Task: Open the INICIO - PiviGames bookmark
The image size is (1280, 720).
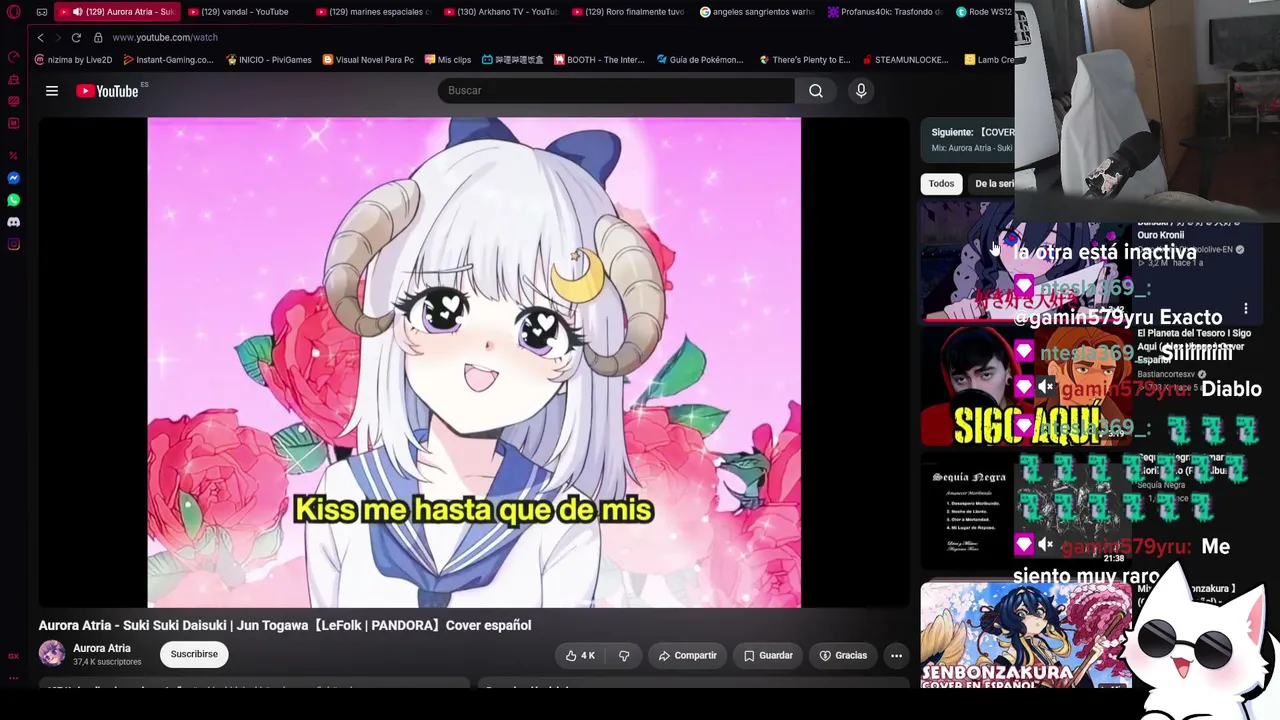Action: [x=269, y=60]
